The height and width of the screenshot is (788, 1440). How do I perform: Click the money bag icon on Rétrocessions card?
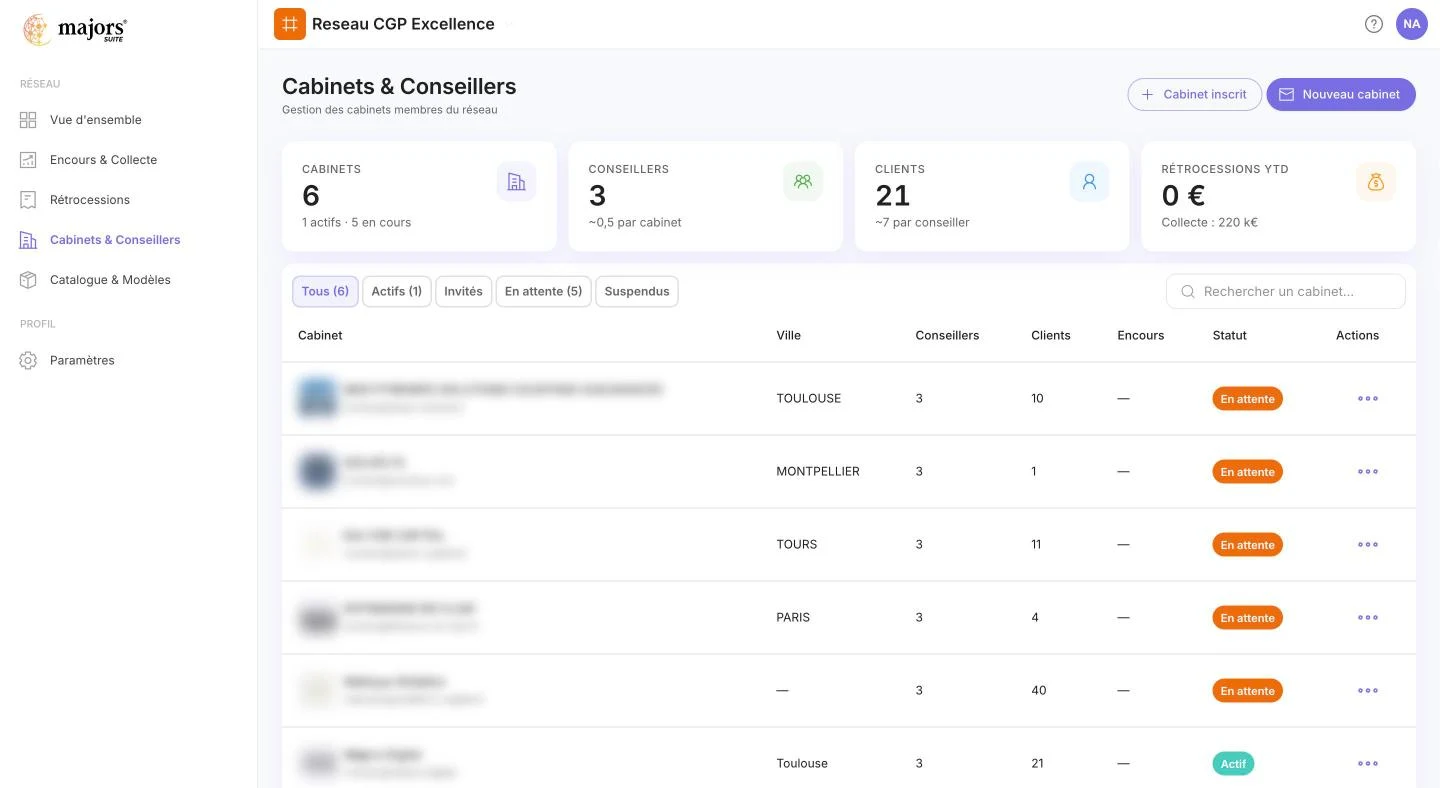[1376, 182]
